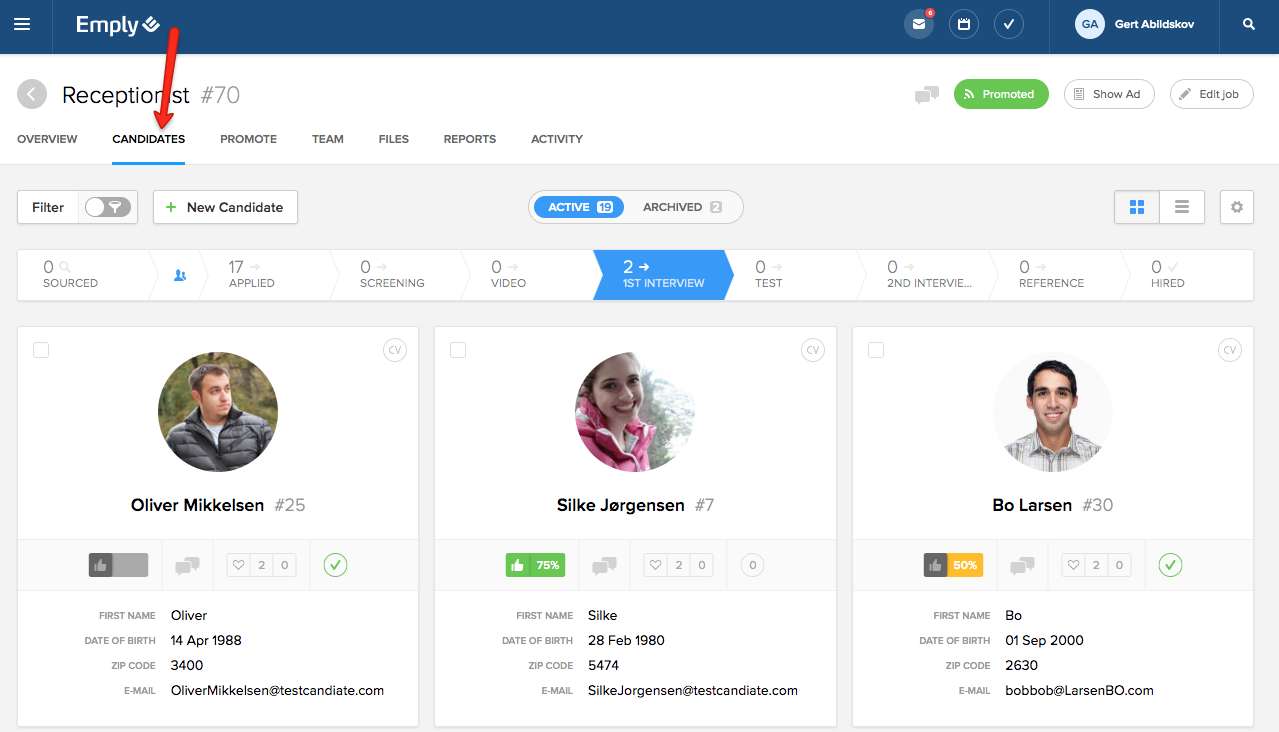
Task: Check the Bo Larsen candidate checkbox
Action: click(876, 350)
